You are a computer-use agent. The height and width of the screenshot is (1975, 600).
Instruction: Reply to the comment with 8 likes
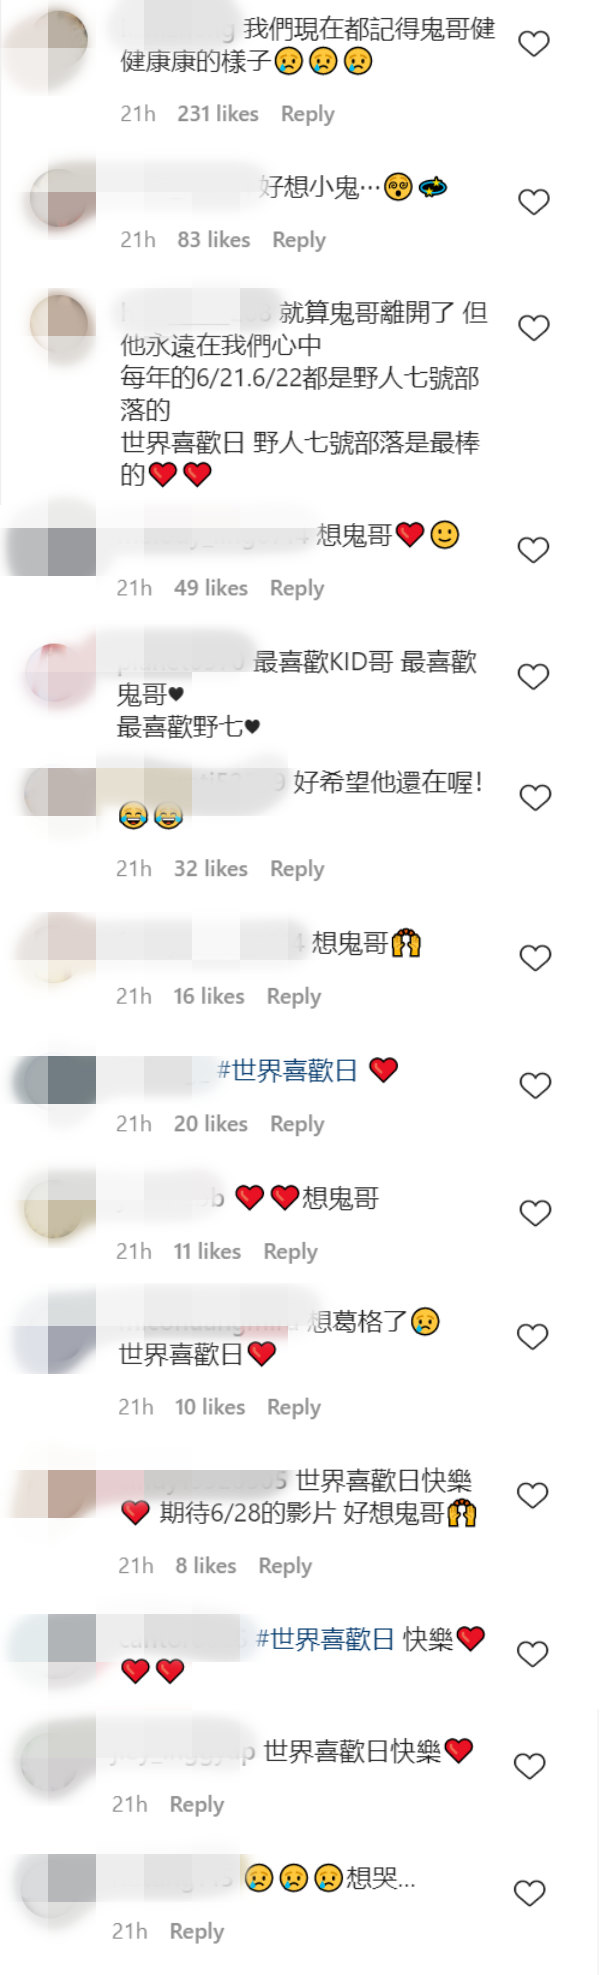[x=285, y=1566]
